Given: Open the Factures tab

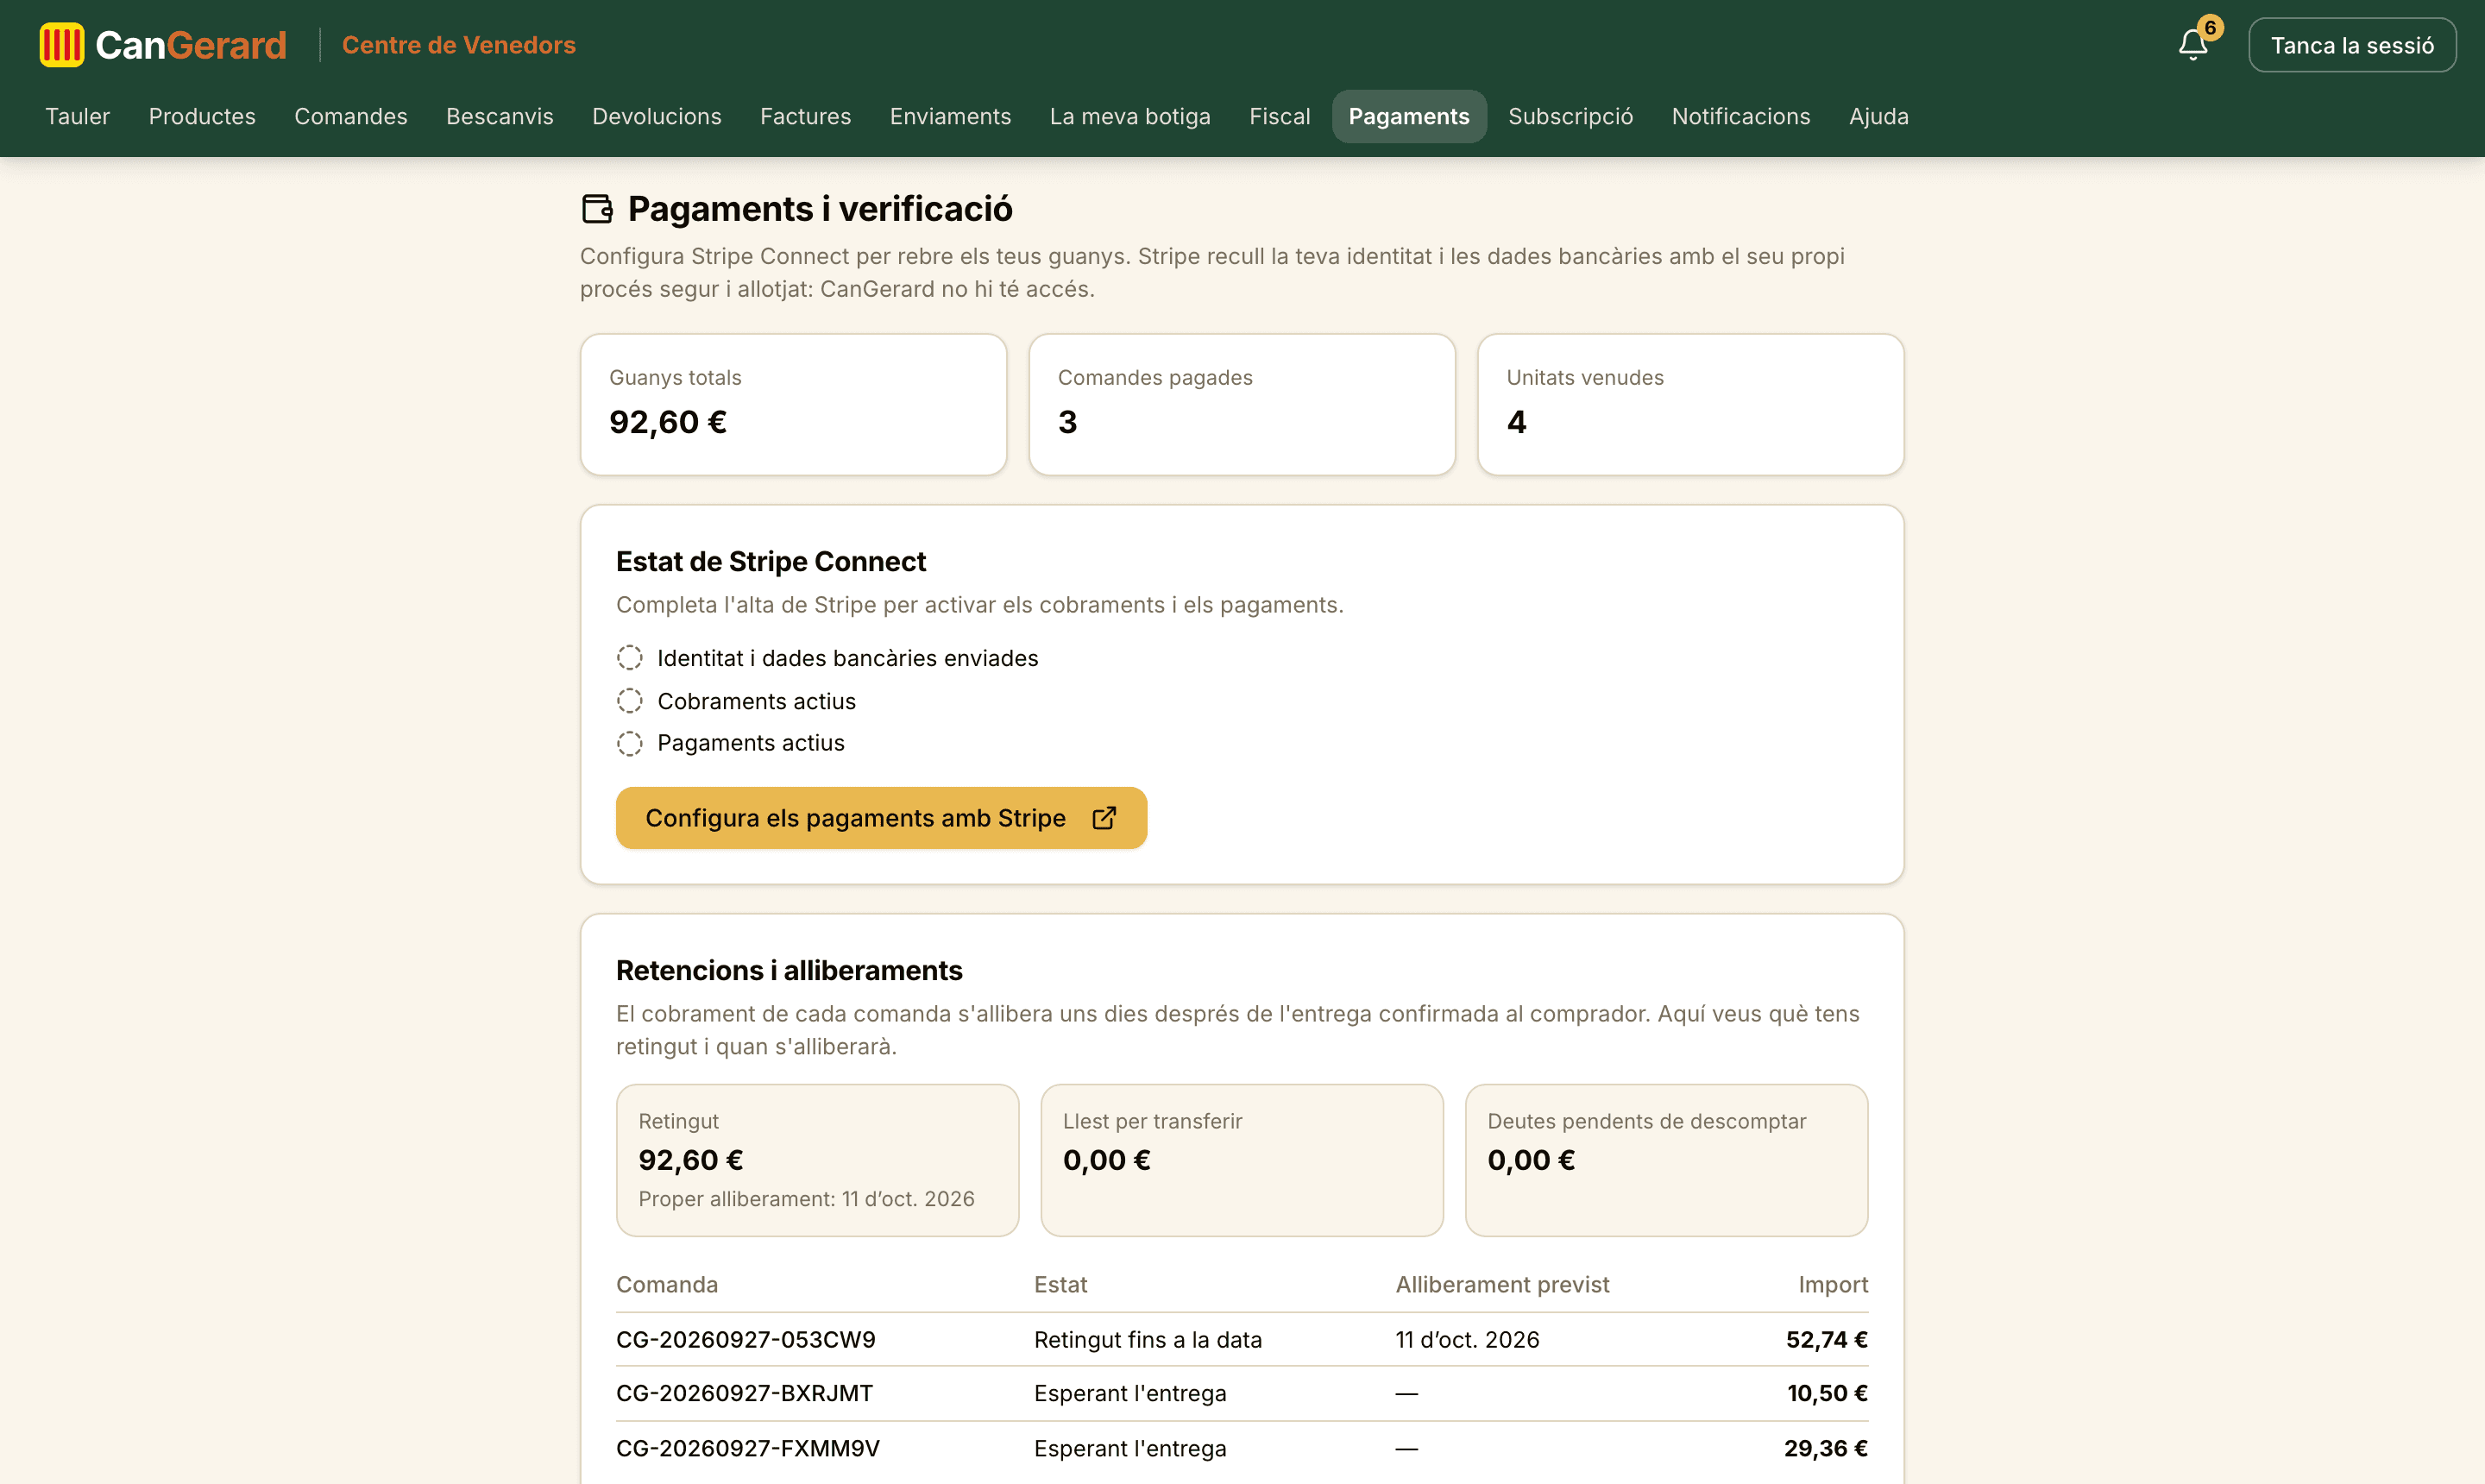Looking at the screenshot, I should pos(806,116).
